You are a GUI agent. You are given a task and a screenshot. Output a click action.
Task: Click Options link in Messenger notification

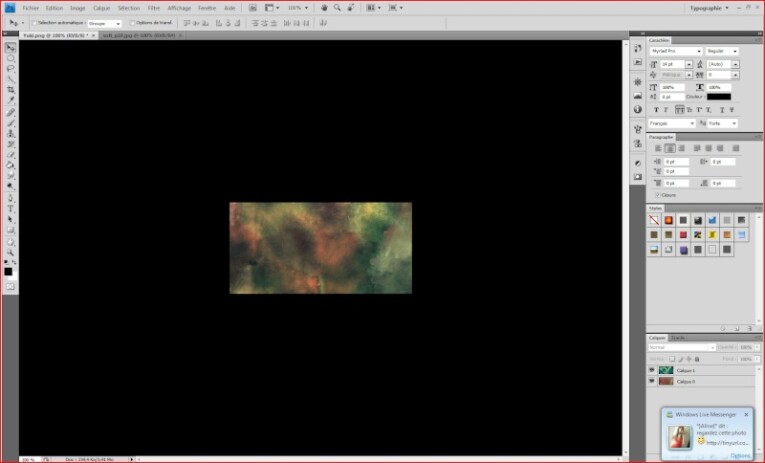click(740, 456)
